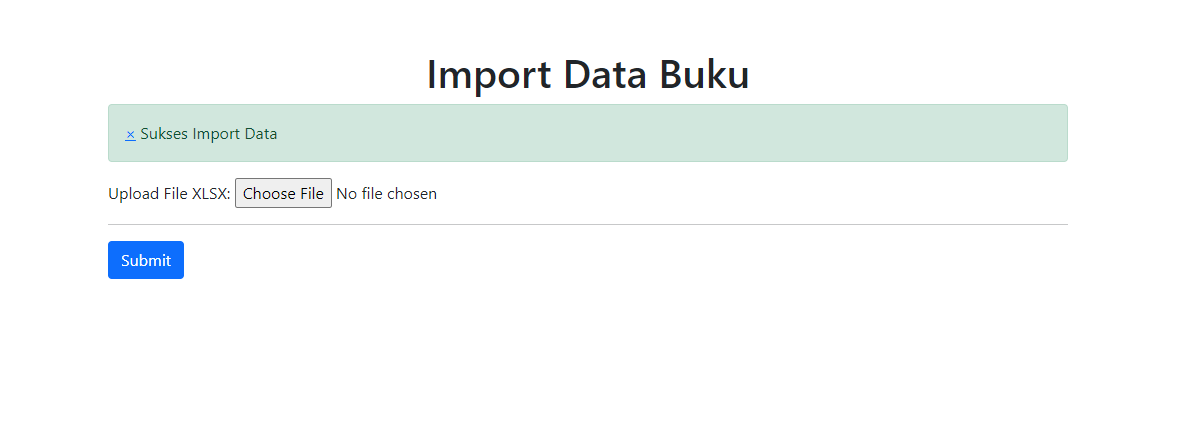Open the file picker for XLSX upload

coord(283,193)
